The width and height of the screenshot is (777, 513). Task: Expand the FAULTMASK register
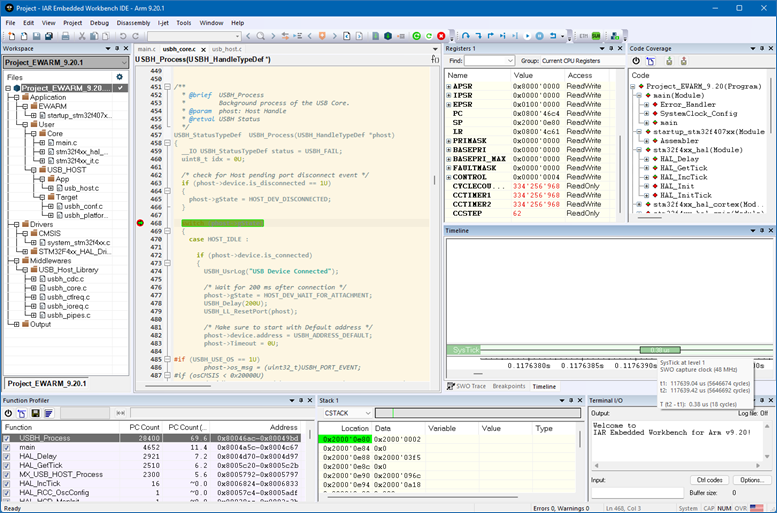coord(449,168)
